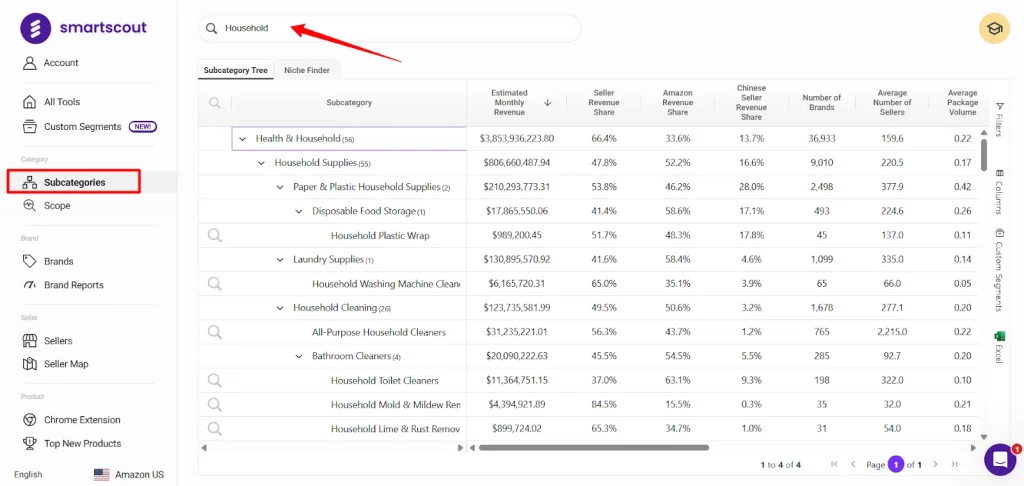Click the smartscout logo
The height and width of the screenshot is (486, 1024).
click(x=84, y=28)
